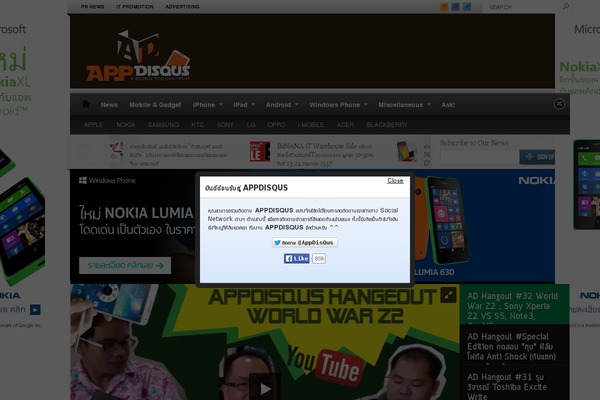Expand the iPad dropdown menu

(x=244, y=104)
